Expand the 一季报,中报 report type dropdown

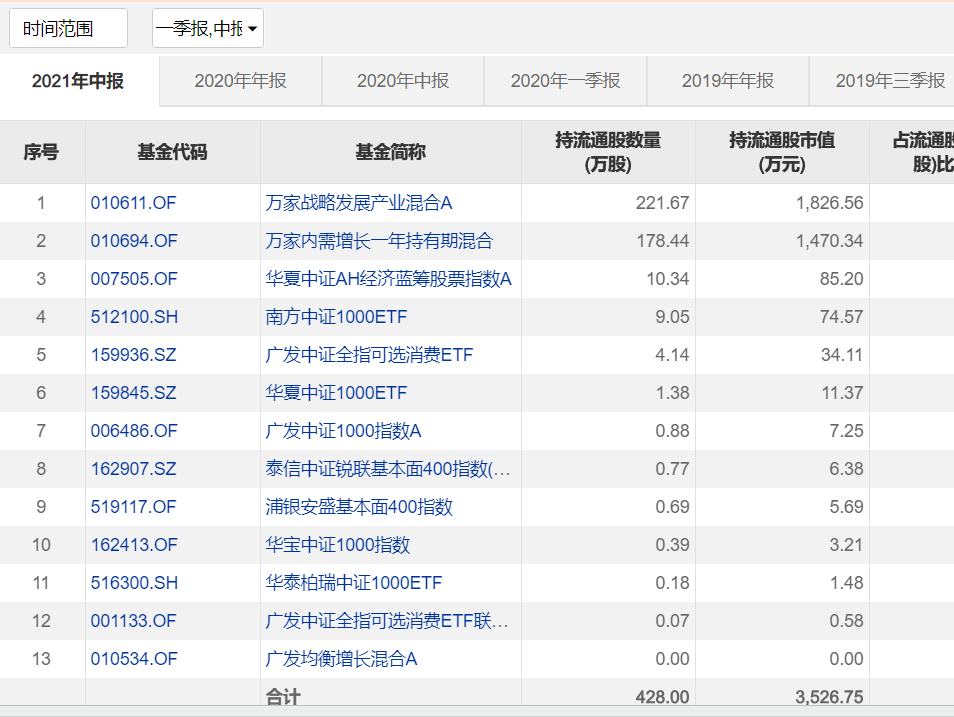(205, 27)
